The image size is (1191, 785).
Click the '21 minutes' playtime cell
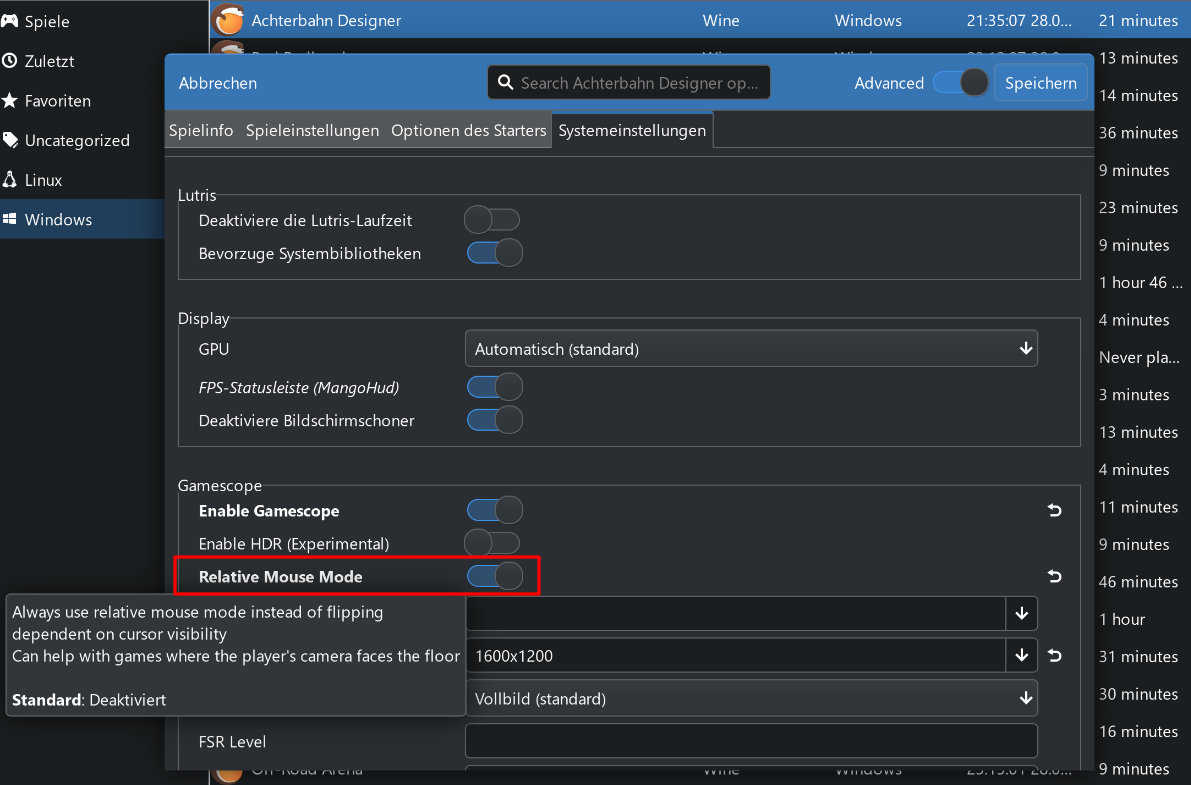pos(1138,21)
